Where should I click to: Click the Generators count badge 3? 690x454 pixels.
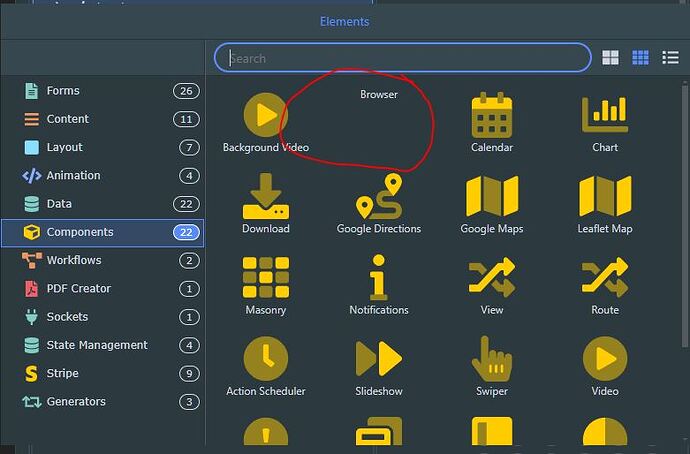pos(189,402)
